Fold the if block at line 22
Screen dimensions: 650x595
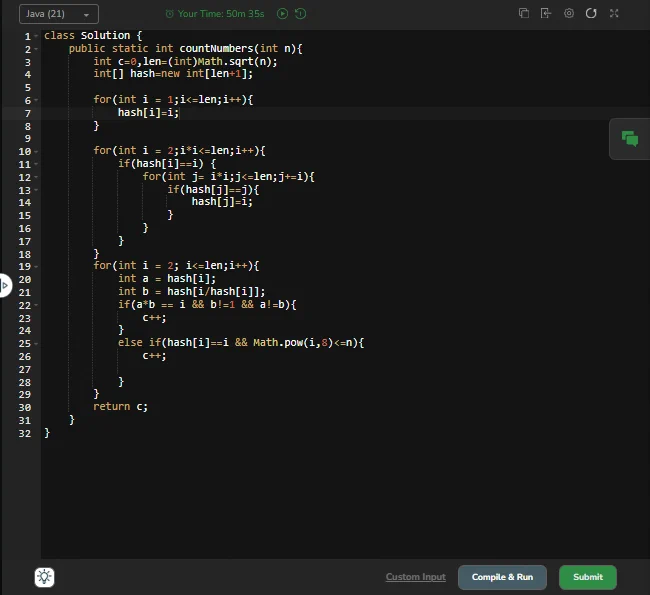[x=36, y=305]
